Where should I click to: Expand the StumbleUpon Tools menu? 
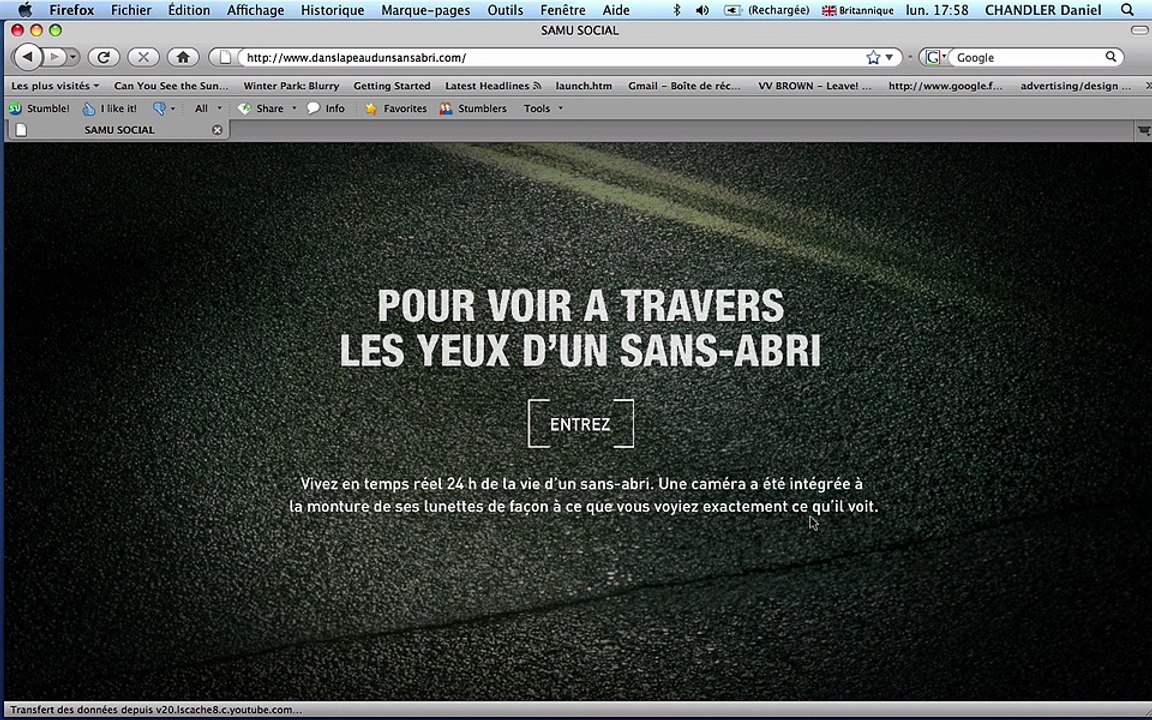point(543,109)
